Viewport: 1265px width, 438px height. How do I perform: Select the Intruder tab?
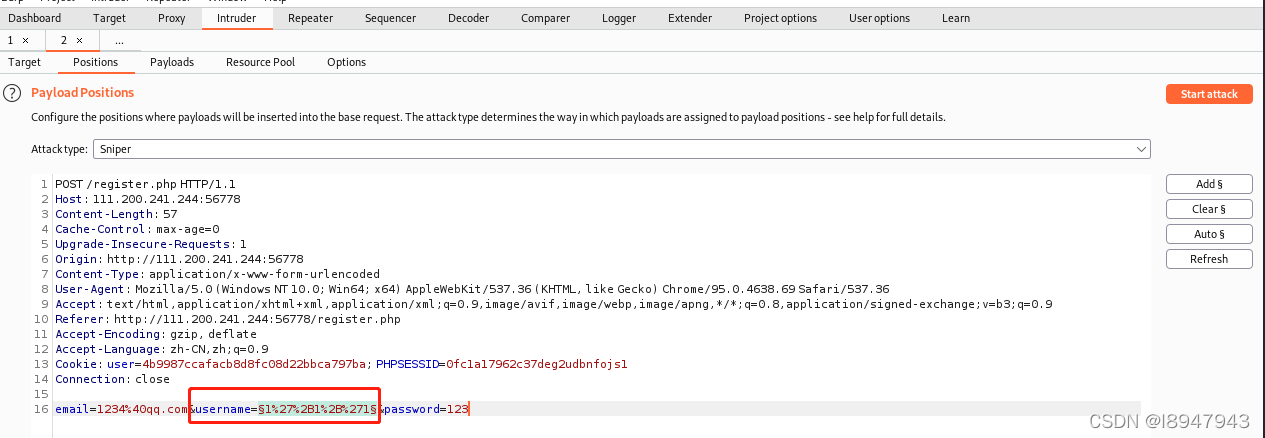pyautogui.click(x=236, y=18)
